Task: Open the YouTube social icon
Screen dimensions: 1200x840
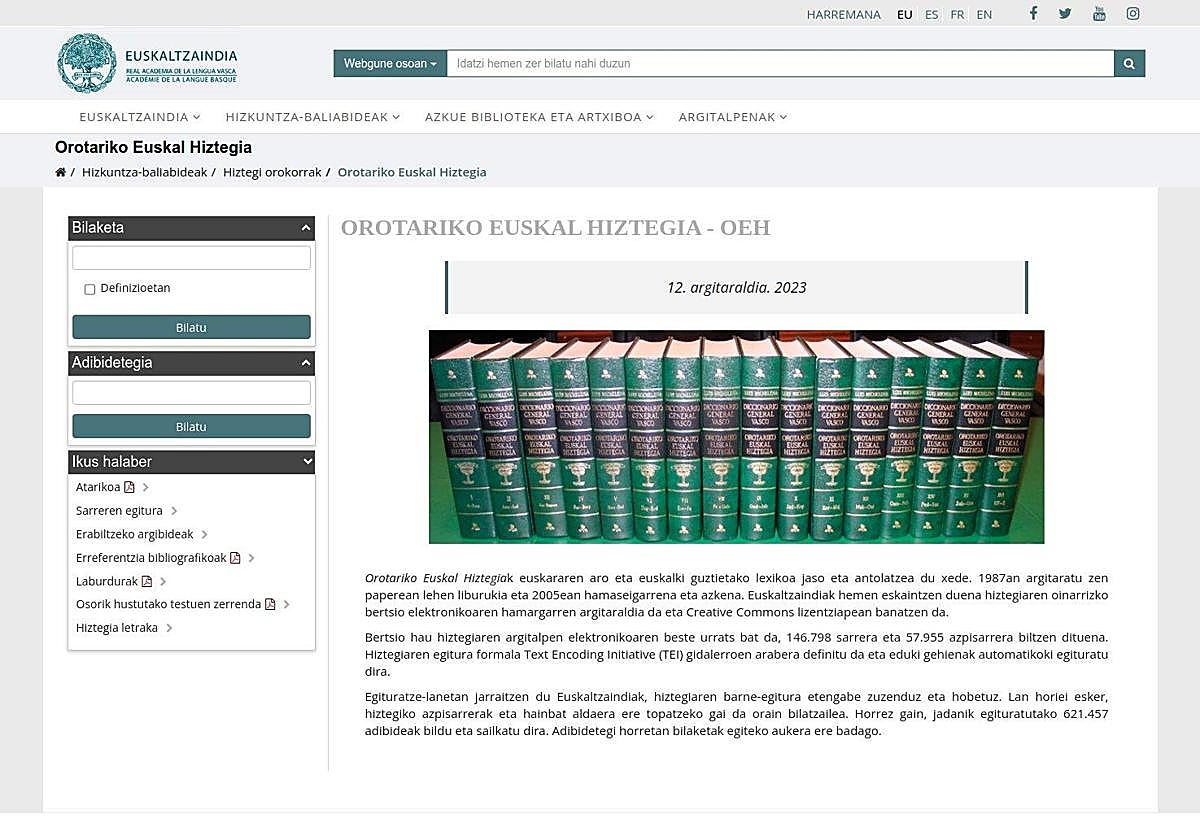Action: (1099, 14)
